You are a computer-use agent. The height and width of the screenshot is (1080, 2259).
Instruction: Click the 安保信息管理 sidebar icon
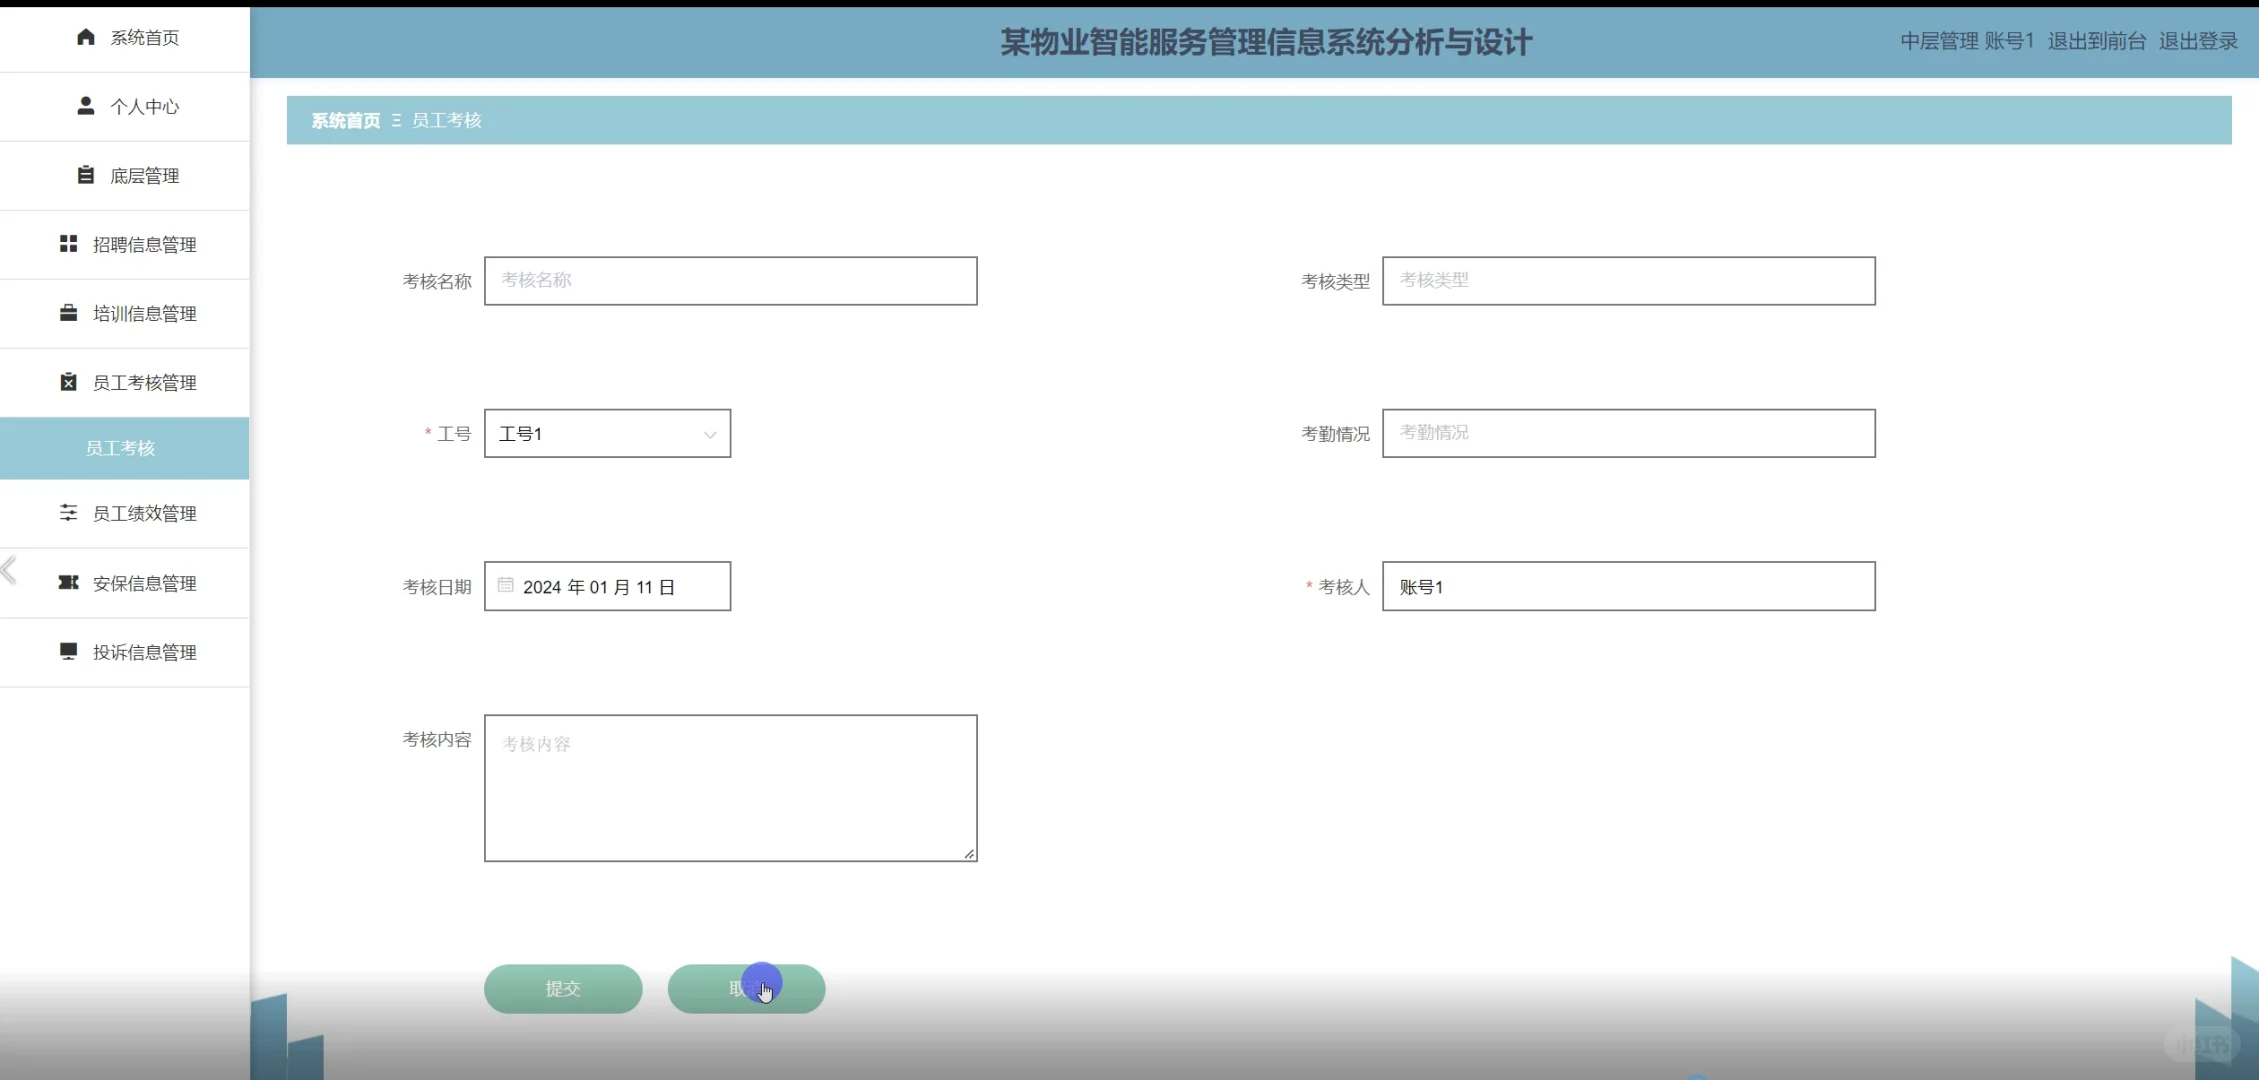click(68, 582)
